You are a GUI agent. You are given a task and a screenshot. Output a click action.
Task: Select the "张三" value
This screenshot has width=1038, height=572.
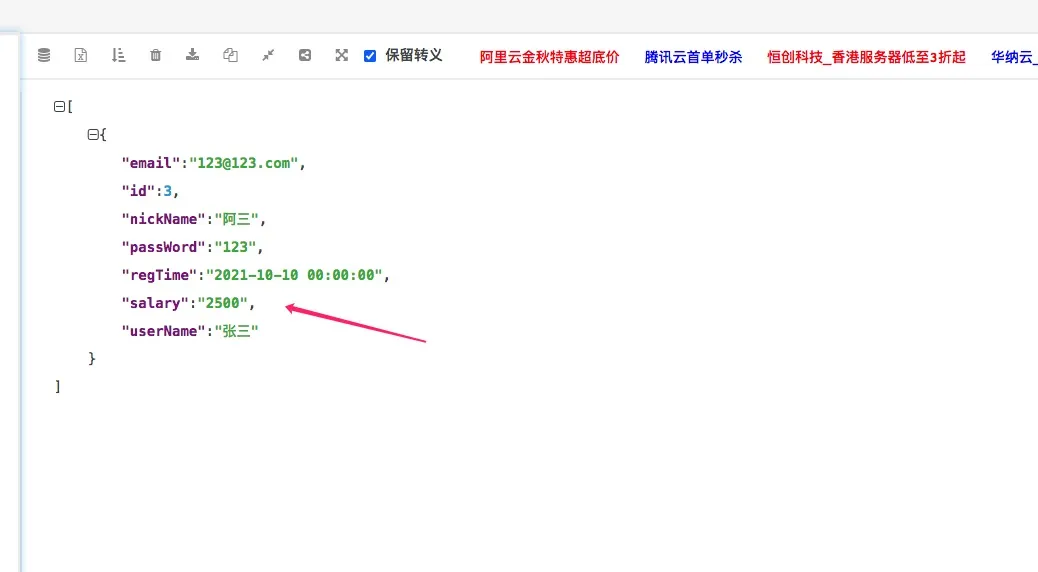pyautogui.click(x=236, y=331)
